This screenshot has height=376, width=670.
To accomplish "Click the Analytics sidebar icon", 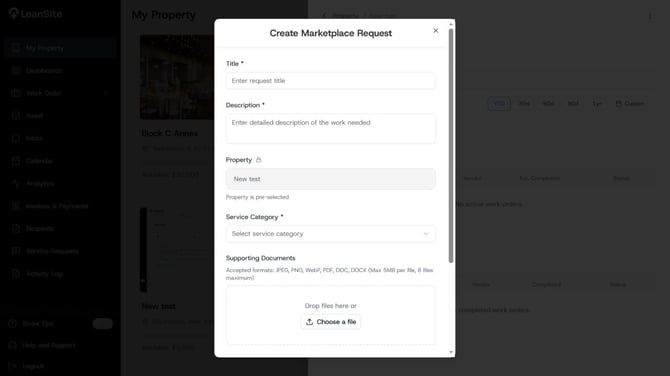I will point(16,184).
